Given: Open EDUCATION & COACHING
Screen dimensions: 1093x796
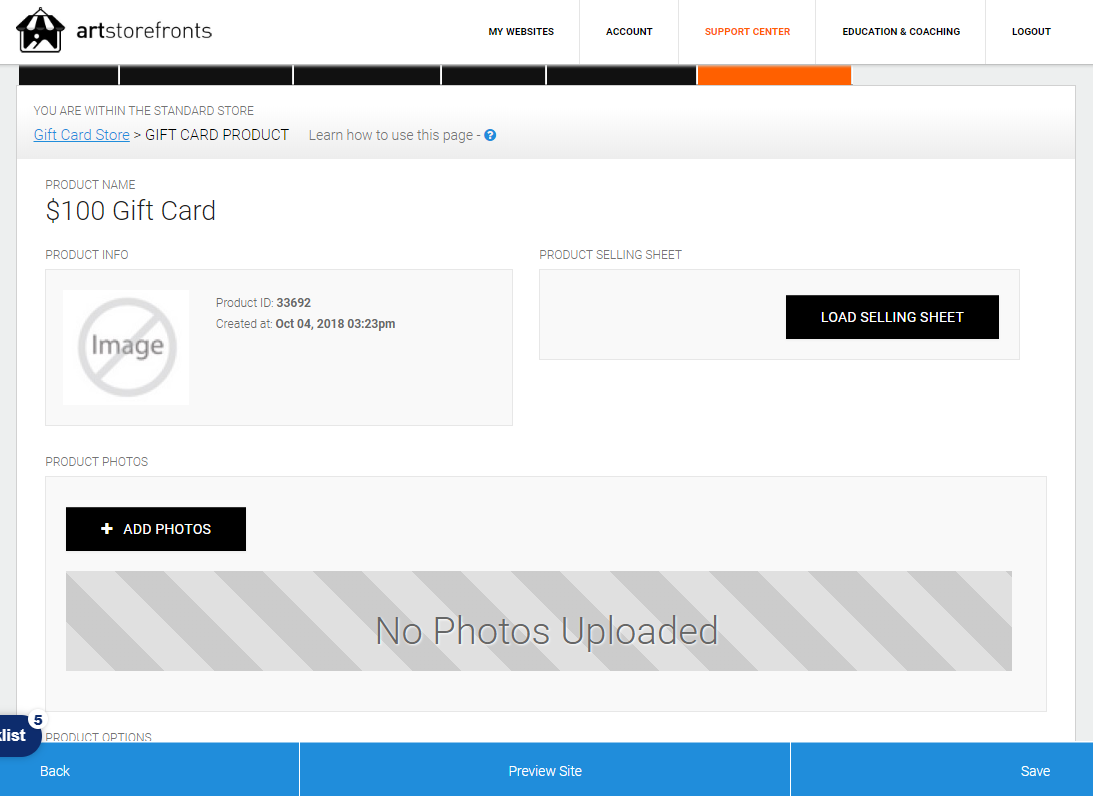Looking at the screenshot, I should (901, 31).
